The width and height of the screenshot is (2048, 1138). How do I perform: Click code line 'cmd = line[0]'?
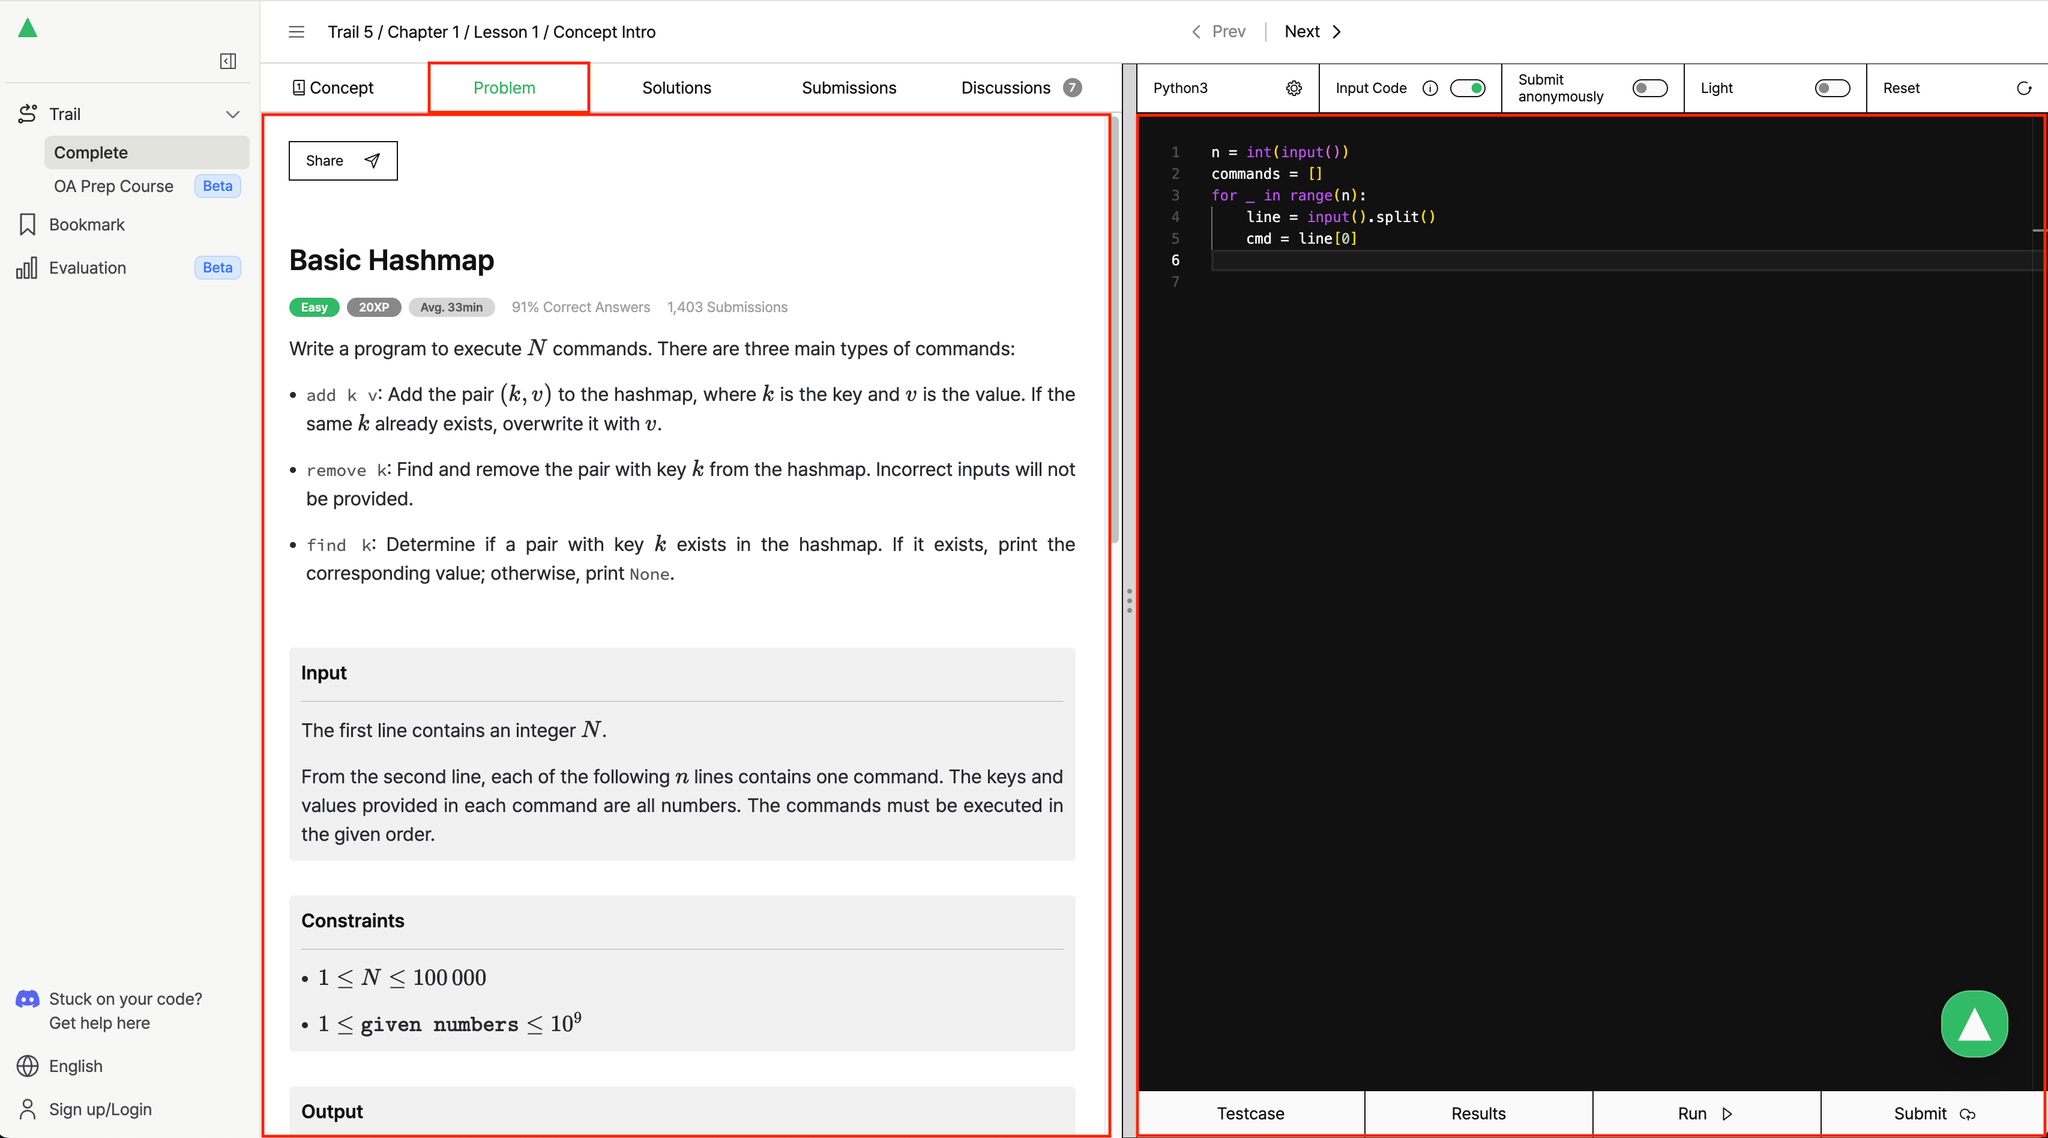tap(1301, 239)
